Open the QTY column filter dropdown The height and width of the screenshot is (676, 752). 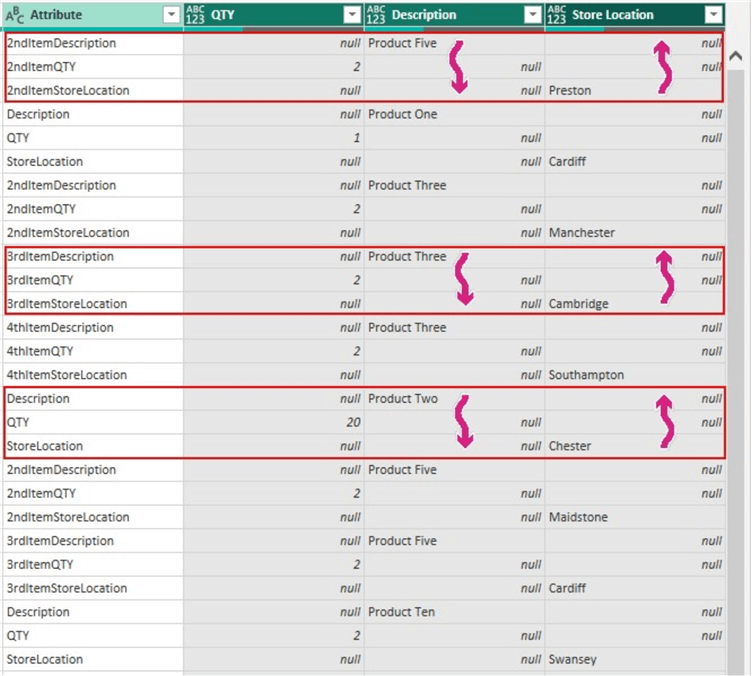352,15
